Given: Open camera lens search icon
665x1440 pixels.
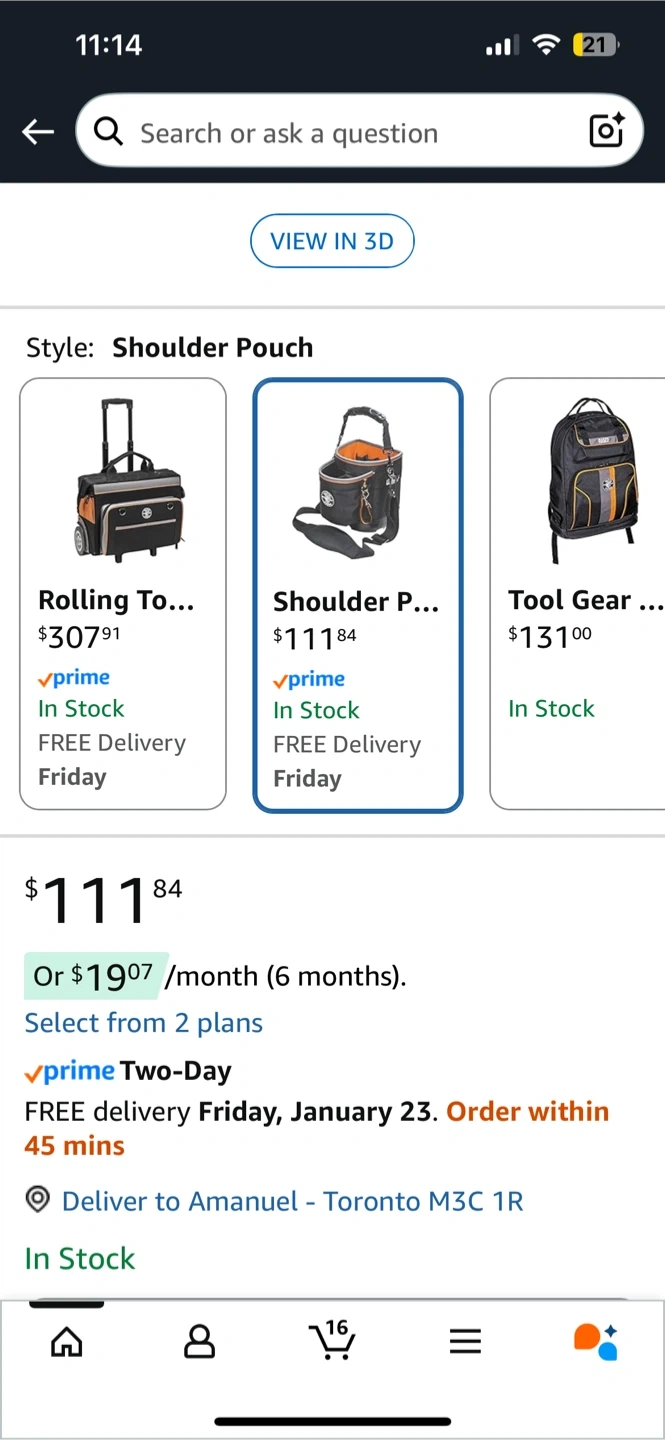Looking at the screenshot, I should (606, 131).
